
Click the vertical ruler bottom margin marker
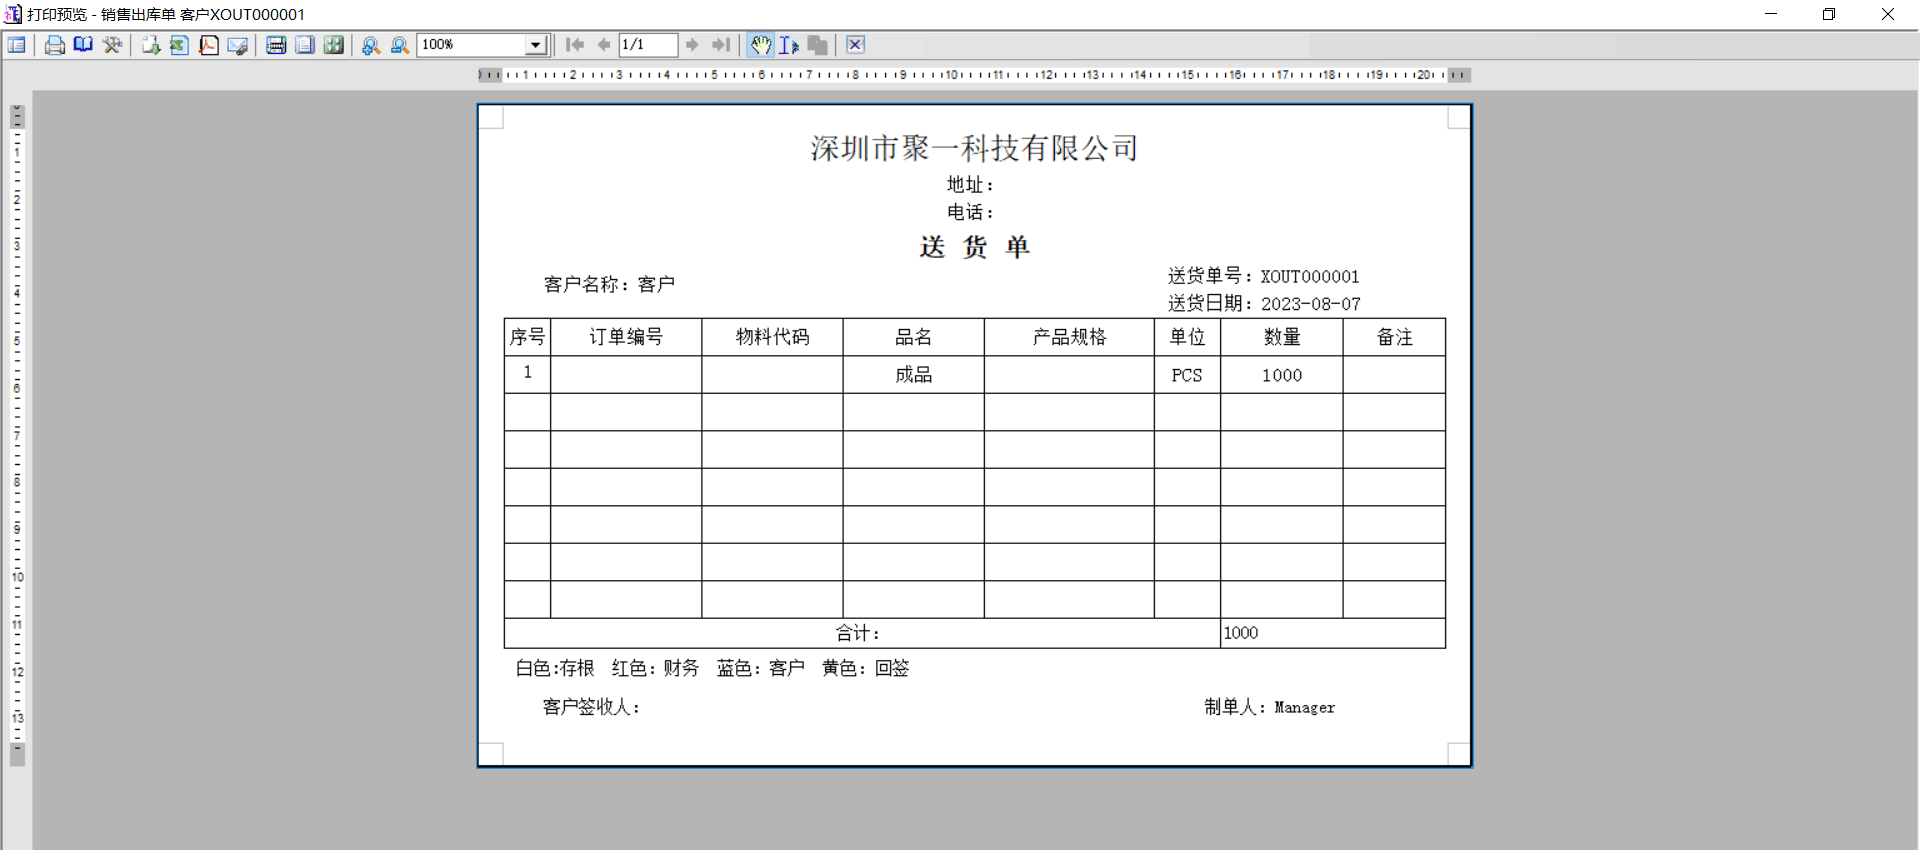click(x=17, y=754)
